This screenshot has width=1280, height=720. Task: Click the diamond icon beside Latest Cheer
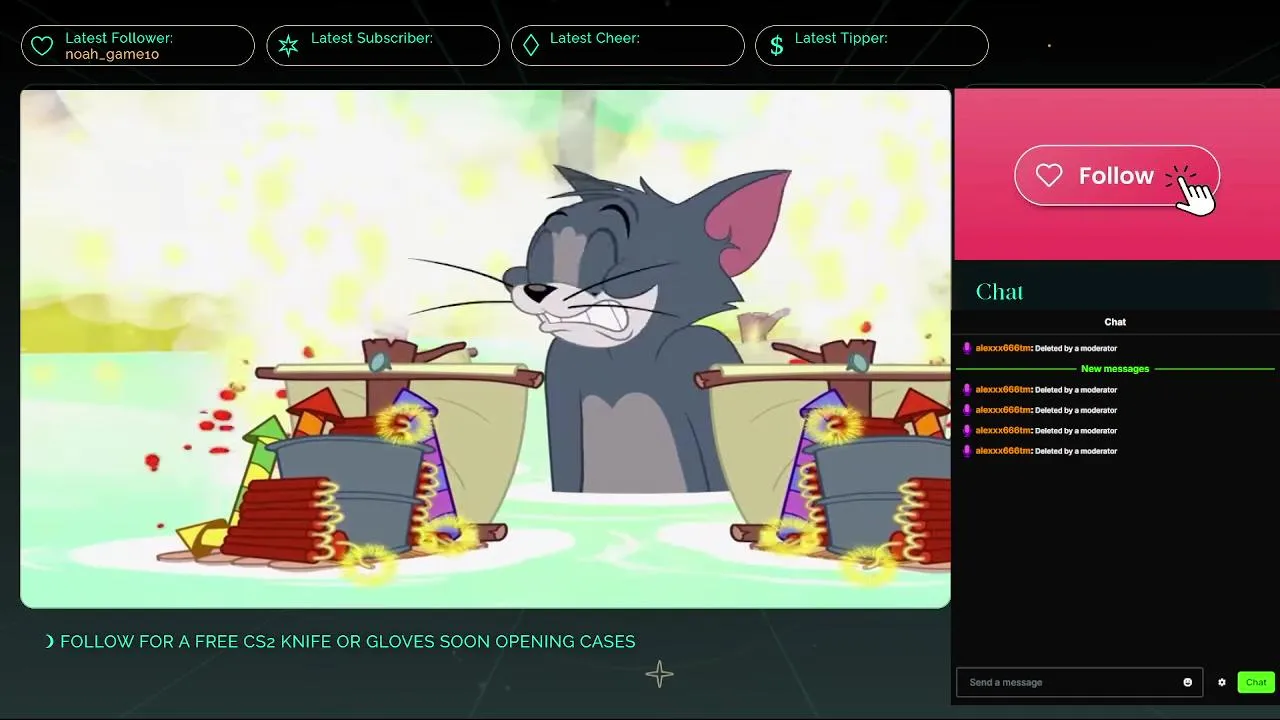pos(531,46)
